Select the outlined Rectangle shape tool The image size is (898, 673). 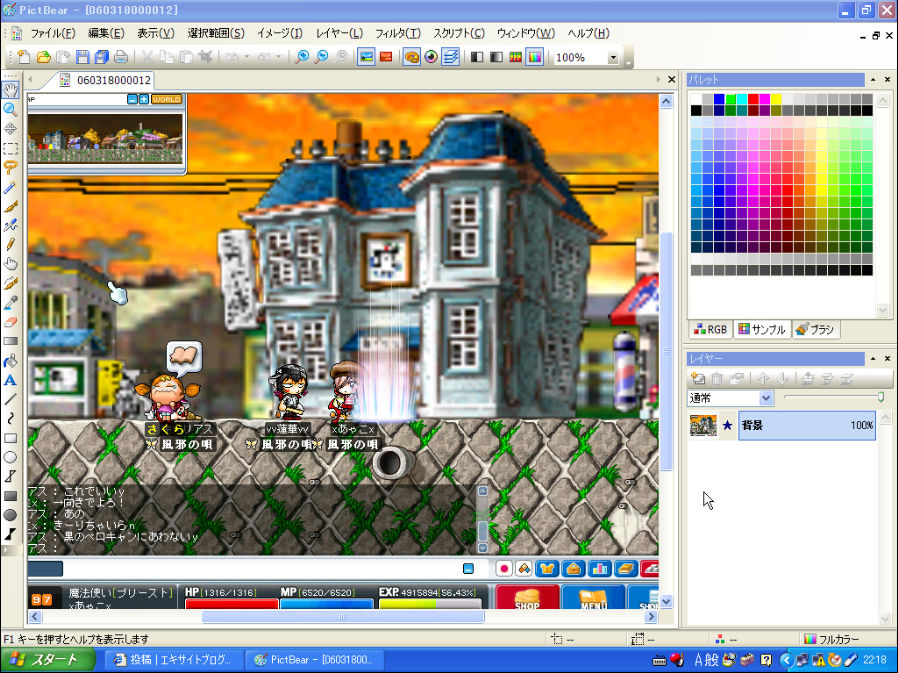point(10,438)
